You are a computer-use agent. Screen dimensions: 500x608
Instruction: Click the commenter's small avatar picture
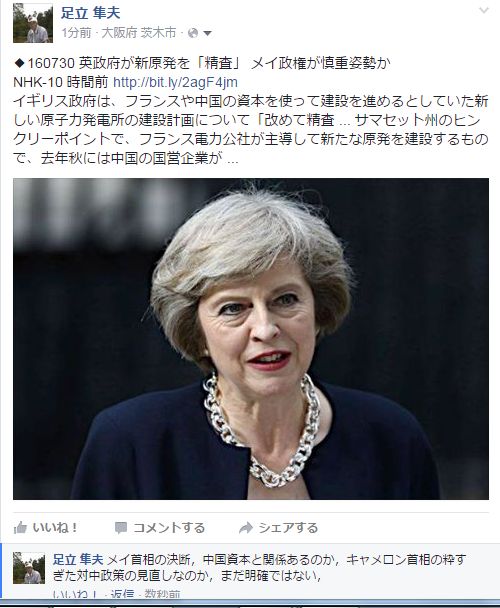coord(29,568)
